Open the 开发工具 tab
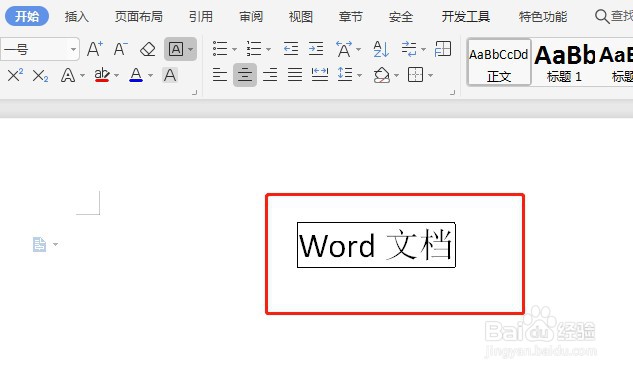This screenshot has width=633, height=373. pyautogui.click(x=465, y=17)
